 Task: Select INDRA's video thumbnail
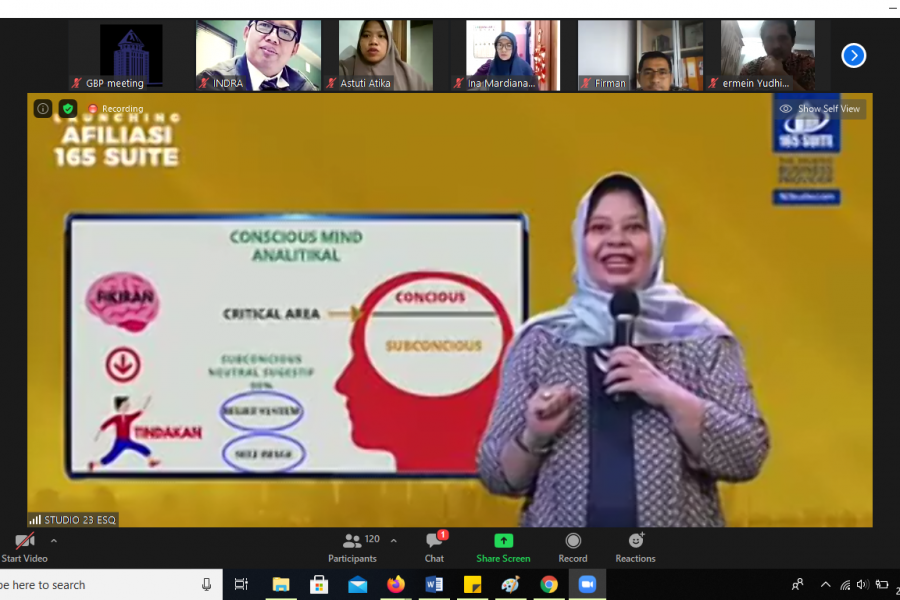[x=258, y=55]
